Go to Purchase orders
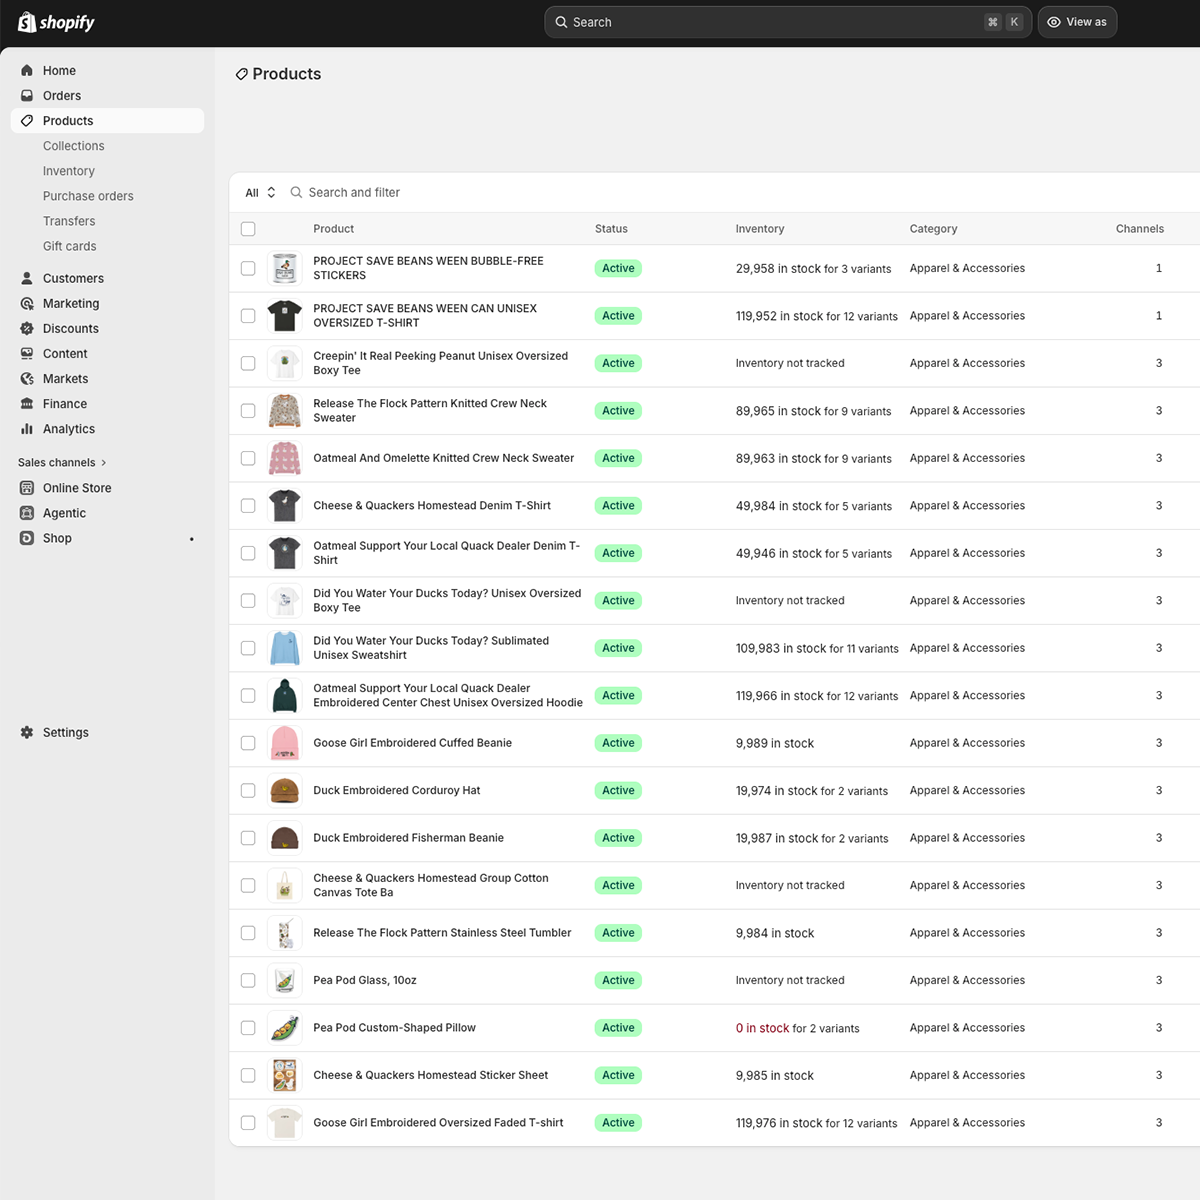The height and width of the screenshot is (1200, 1200). (88, 196)
